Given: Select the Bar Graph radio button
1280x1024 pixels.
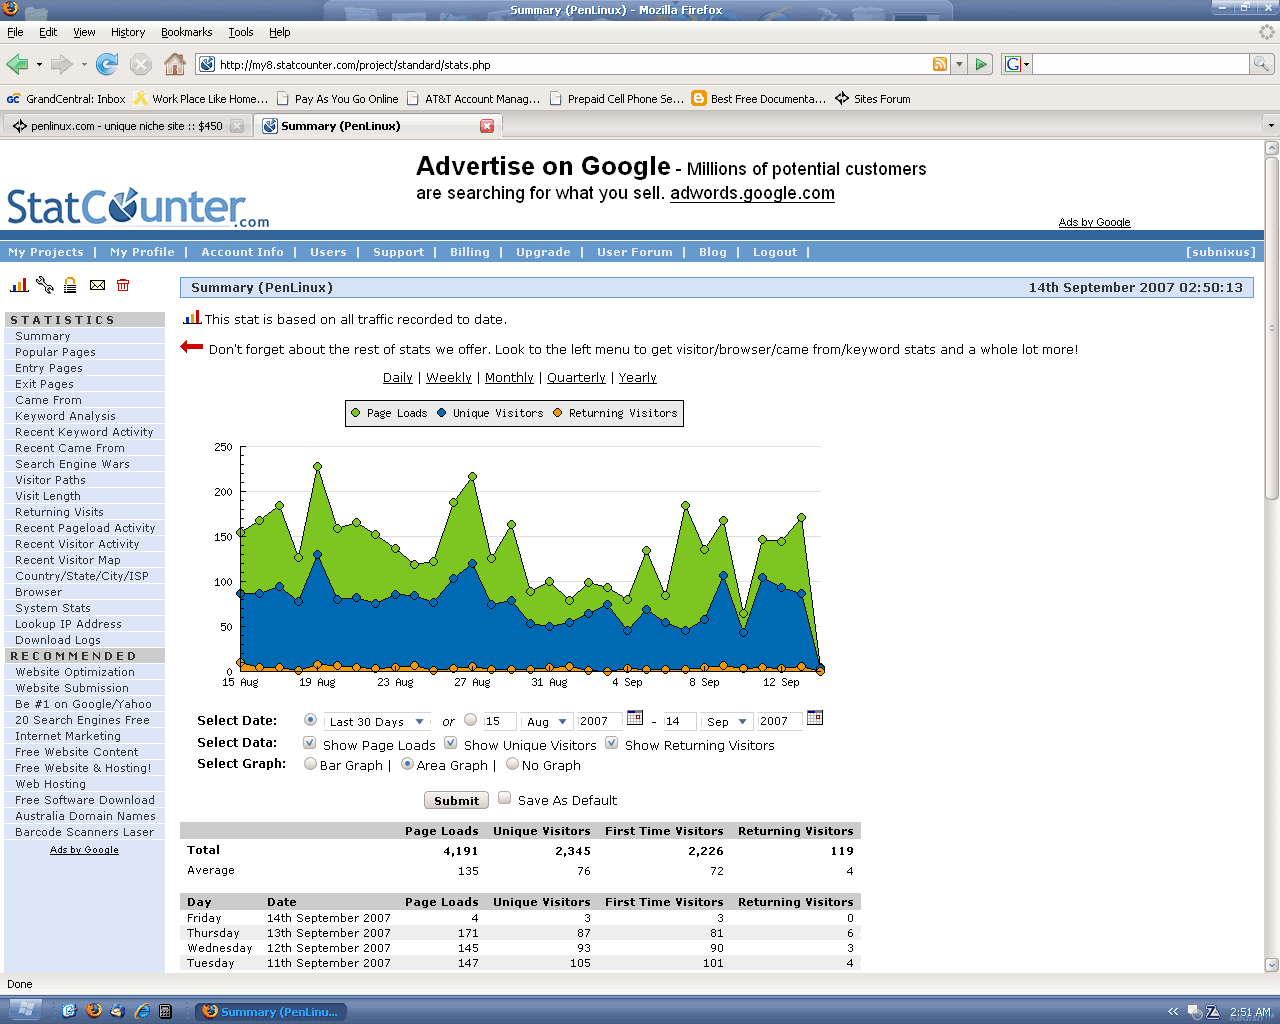Looking at the screenshot, I should [x=310, y=764].
